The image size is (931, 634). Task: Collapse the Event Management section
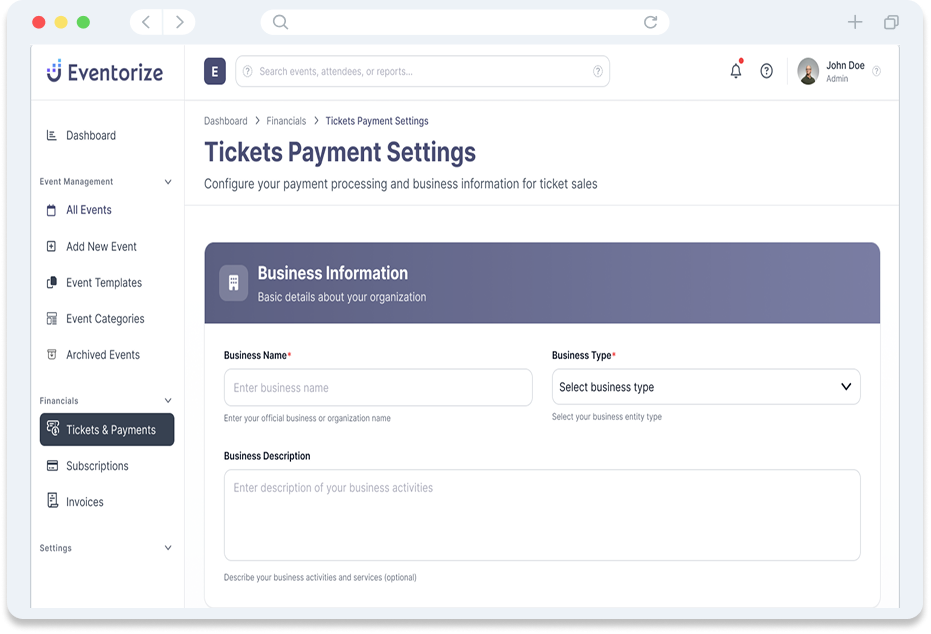point(167,182)
